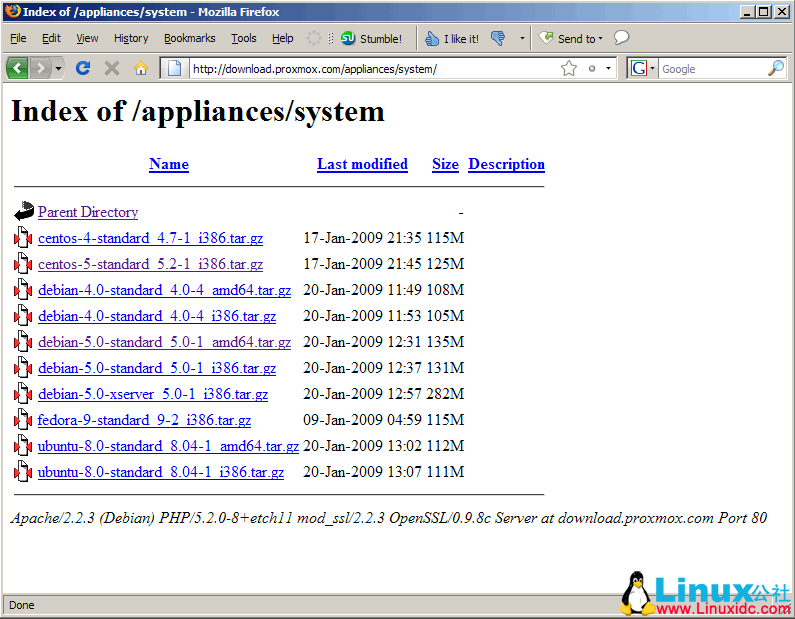795x619 pixels.
Task: Open the Google search engine selector
Action: (643, 68)
